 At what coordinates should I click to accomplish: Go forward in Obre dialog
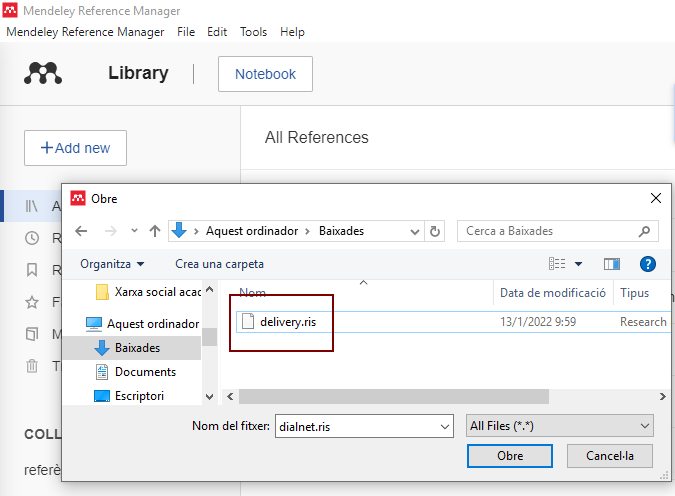click(111, 231)
